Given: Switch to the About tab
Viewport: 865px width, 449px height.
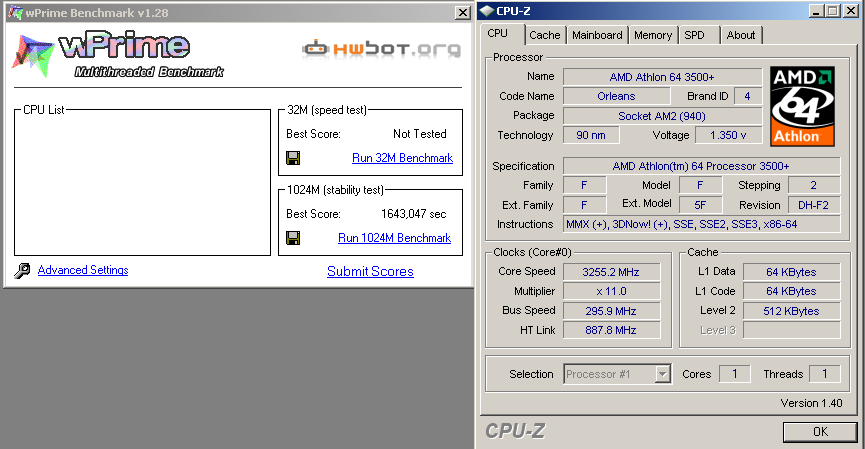Looking at the screenshot, I should point(740,35).
